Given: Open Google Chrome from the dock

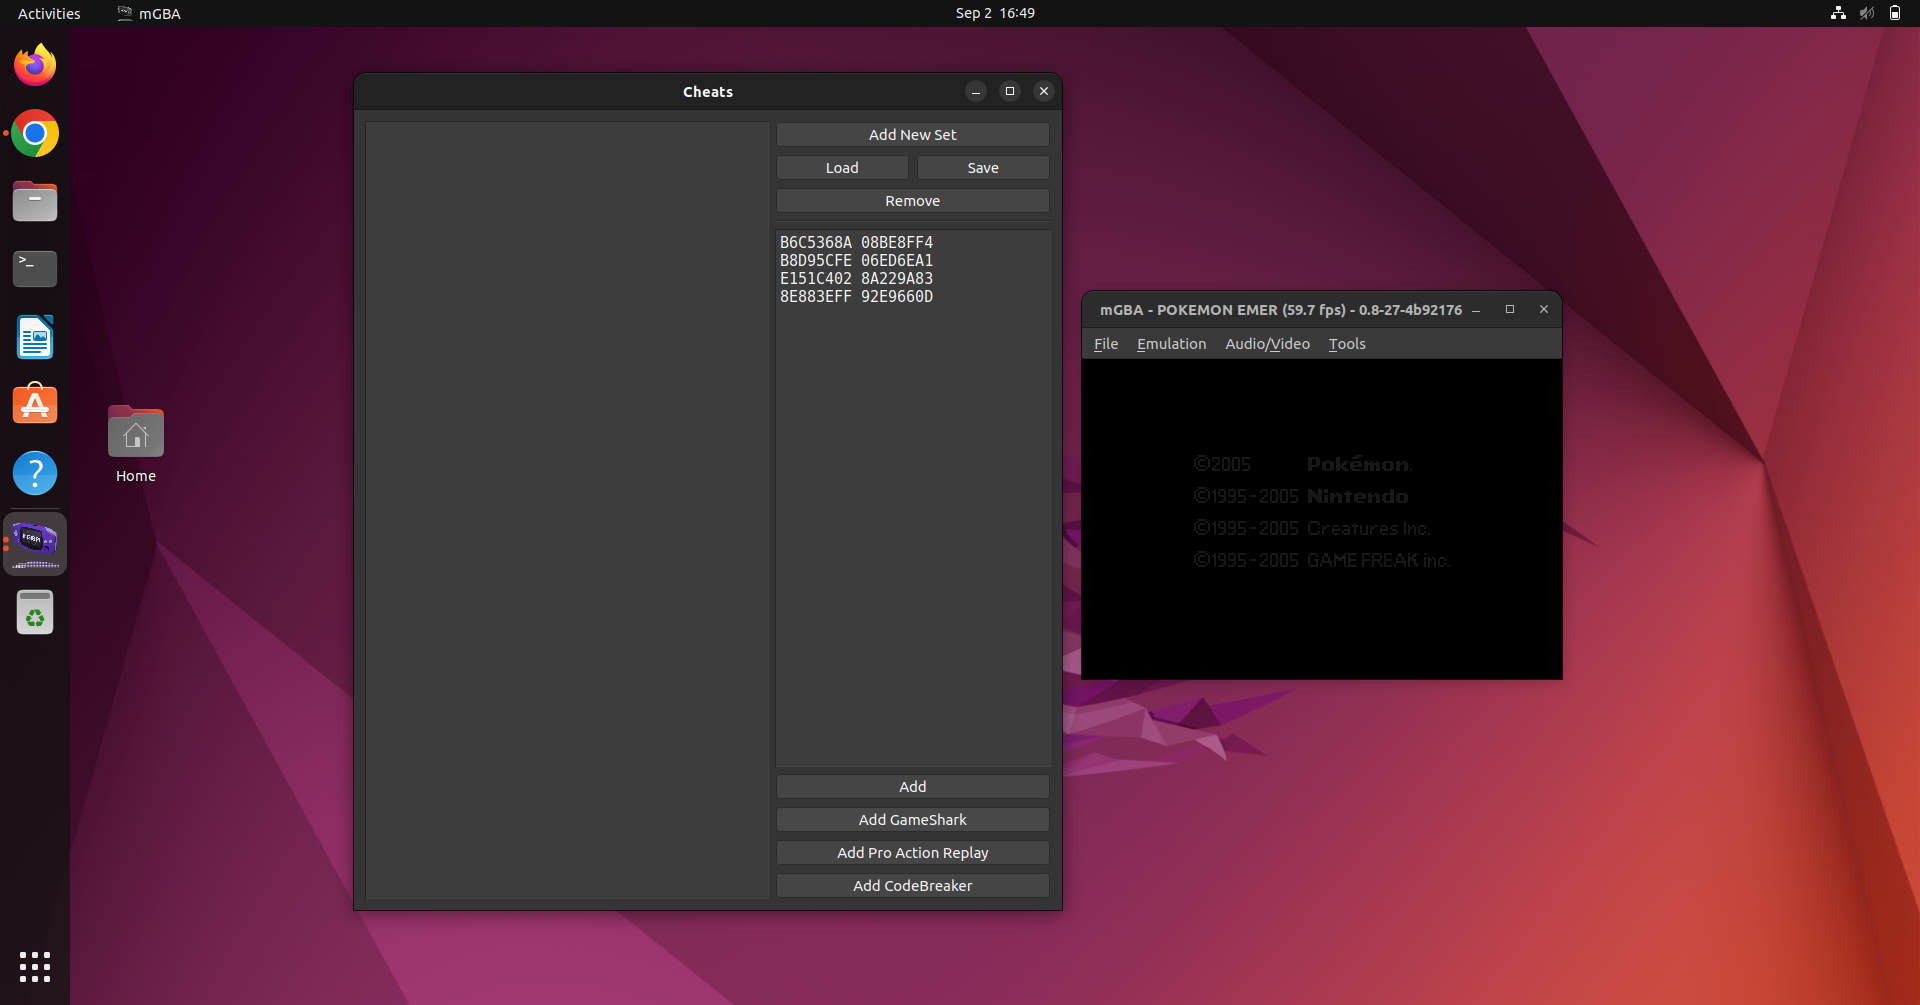Looking at the screenshot, I should tap(34, 133).
